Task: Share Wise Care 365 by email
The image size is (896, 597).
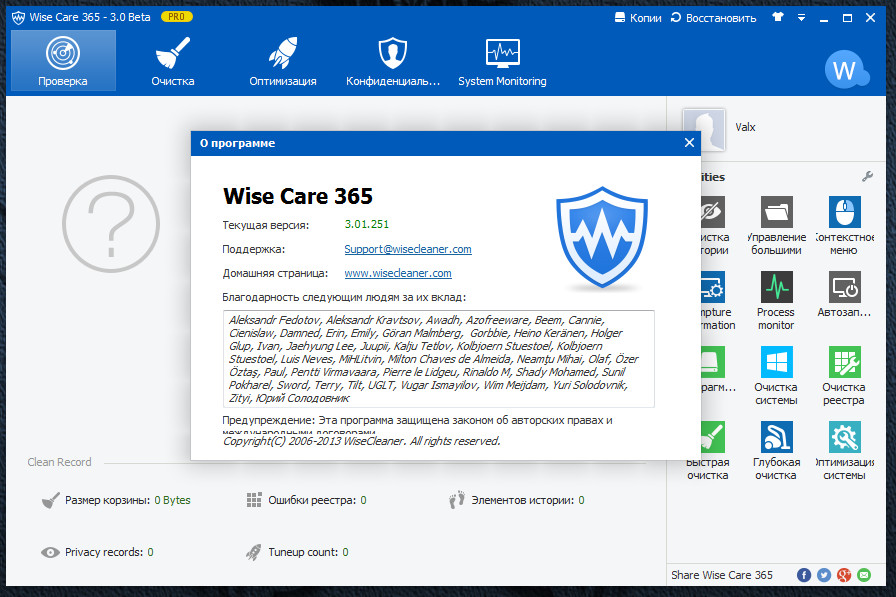Action: [x=863, y=575]
